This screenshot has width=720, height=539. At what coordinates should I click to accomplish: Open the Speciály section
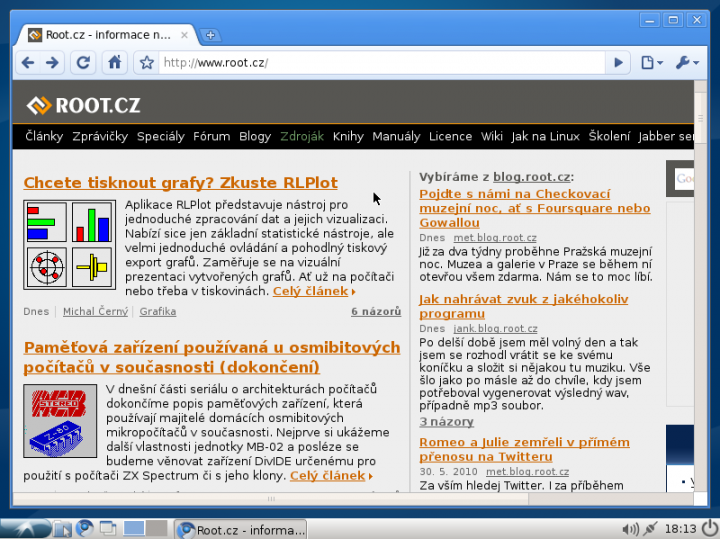tap(161, 136)
